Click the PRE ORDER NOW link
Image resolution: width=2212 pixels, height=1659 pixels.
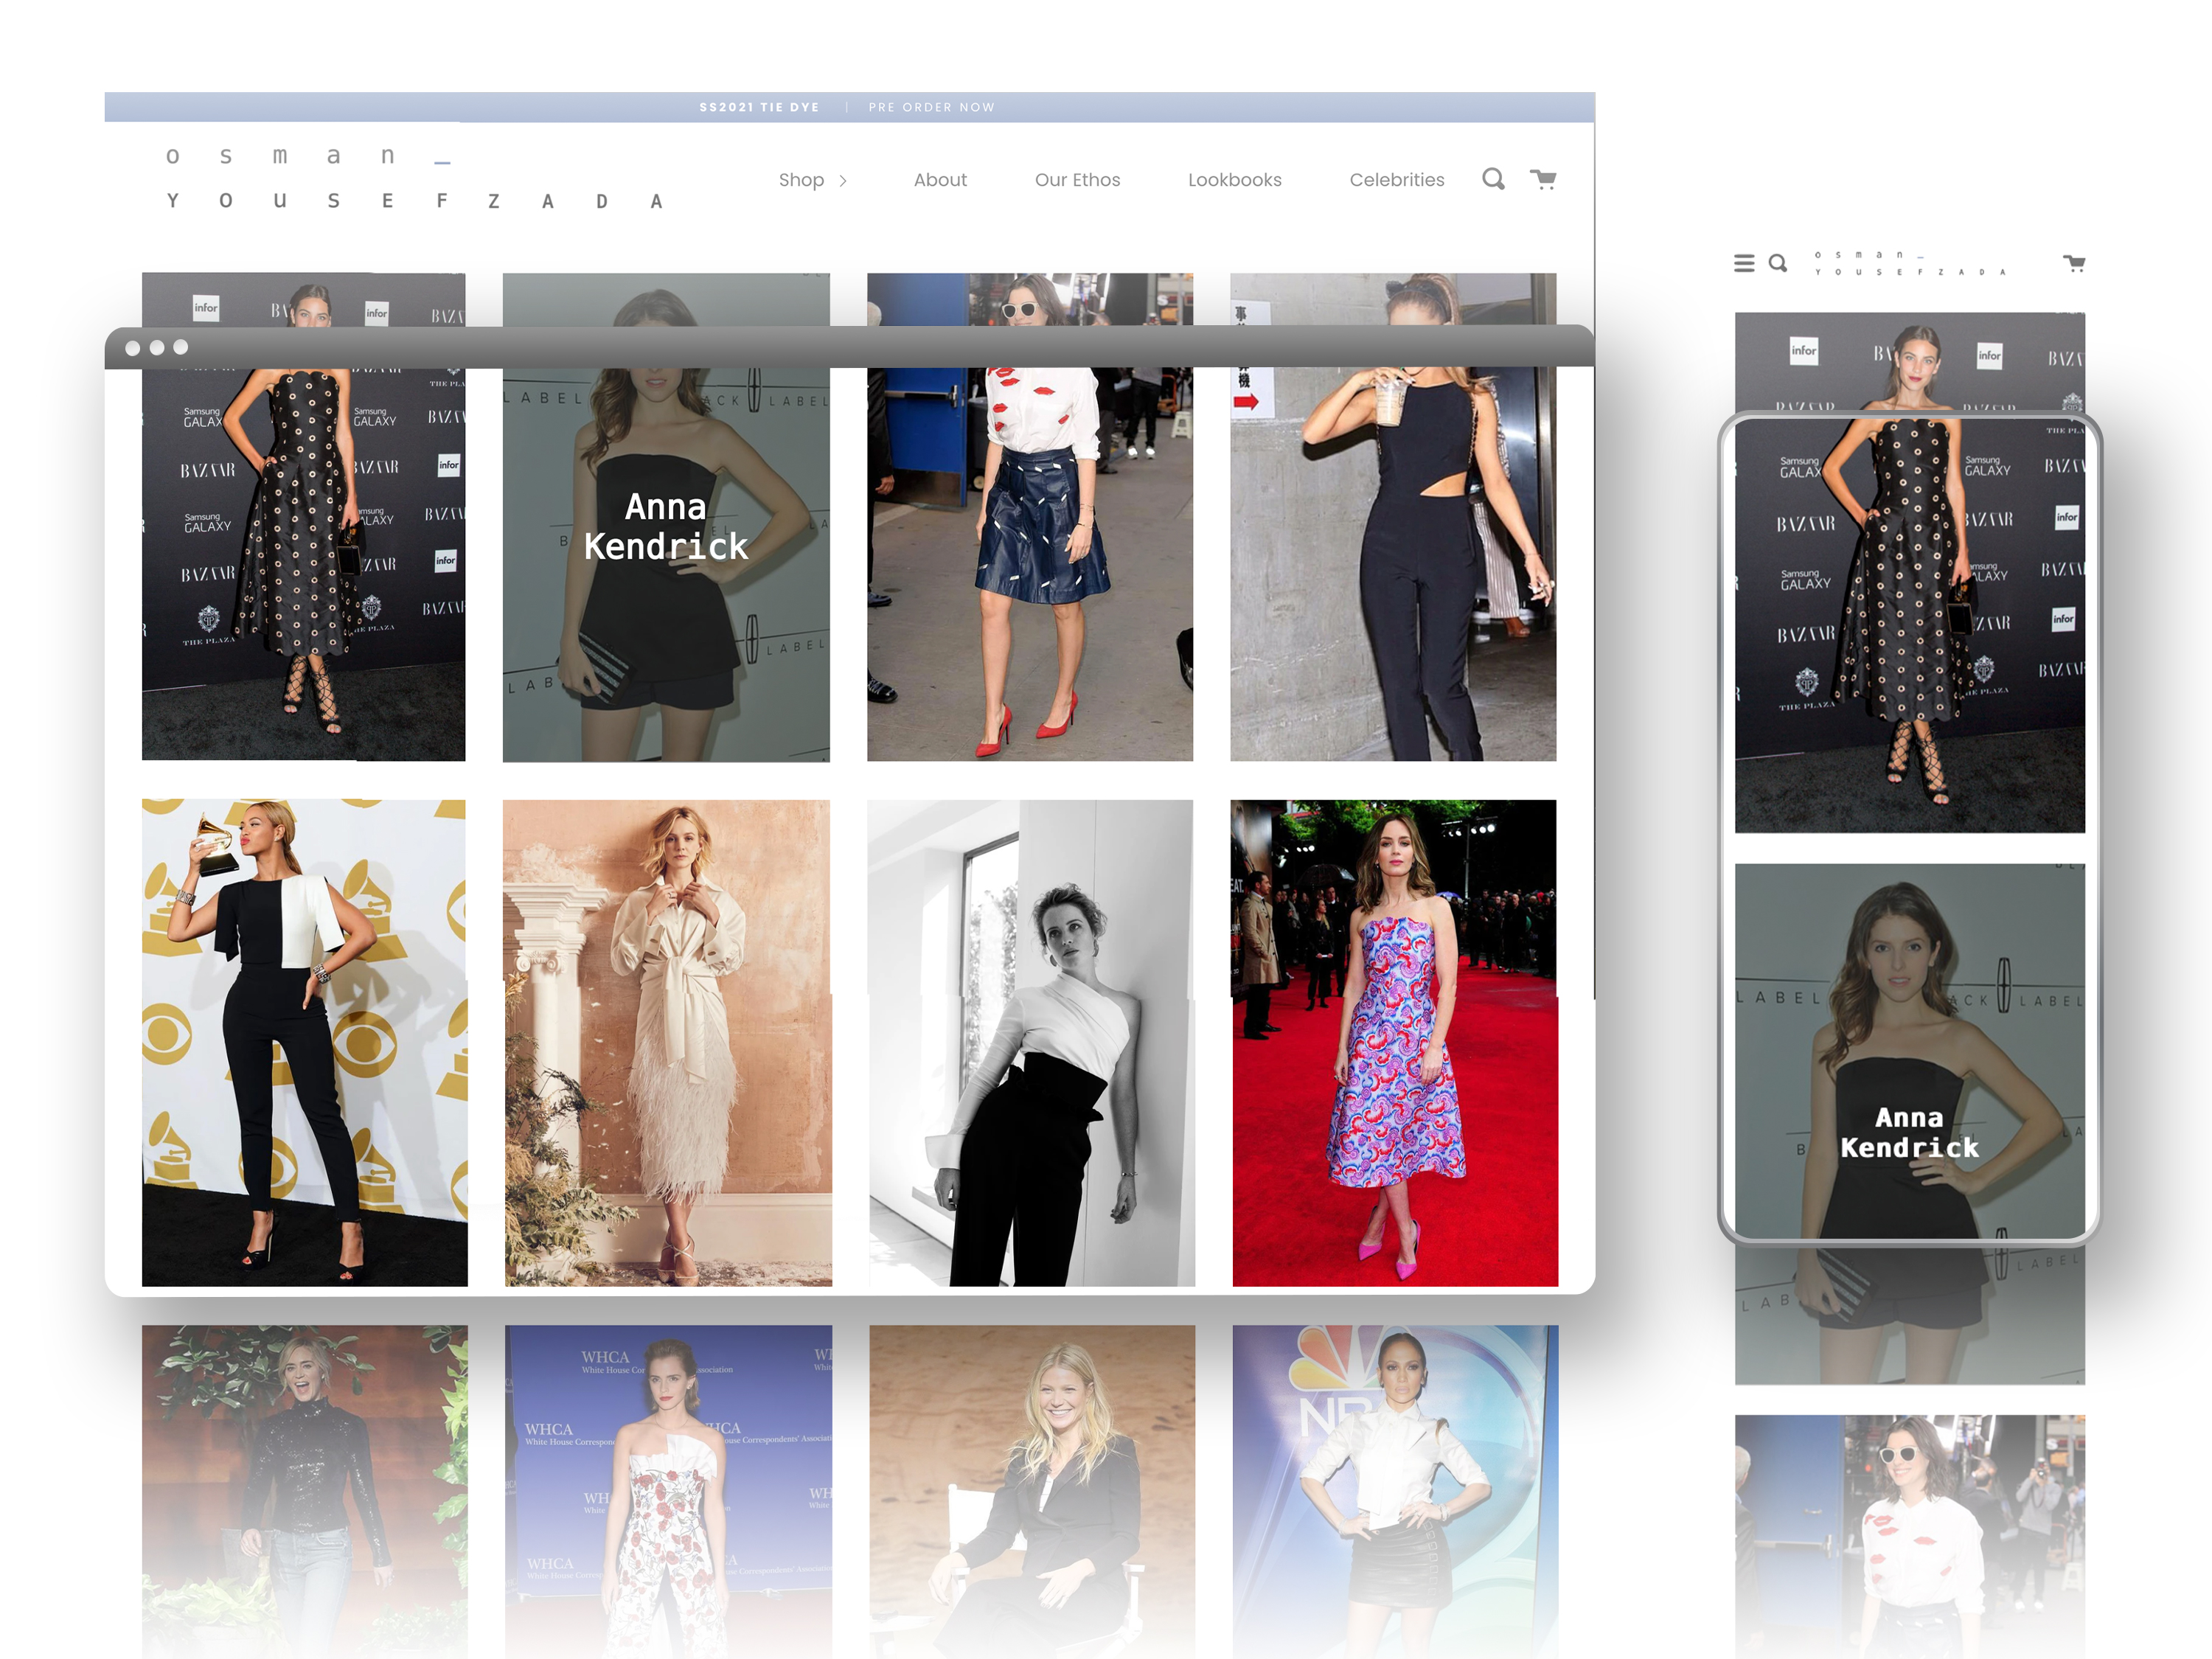tap(931, 107)
